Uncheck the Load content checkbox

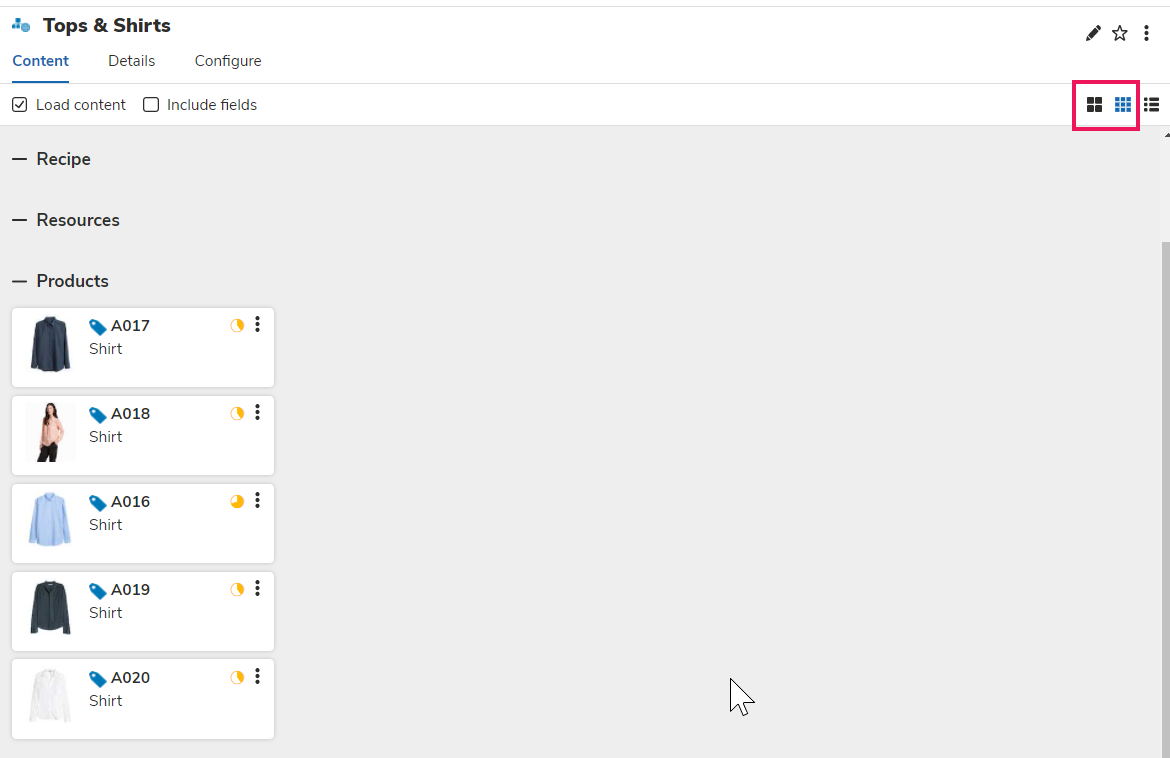pos(19,104)
